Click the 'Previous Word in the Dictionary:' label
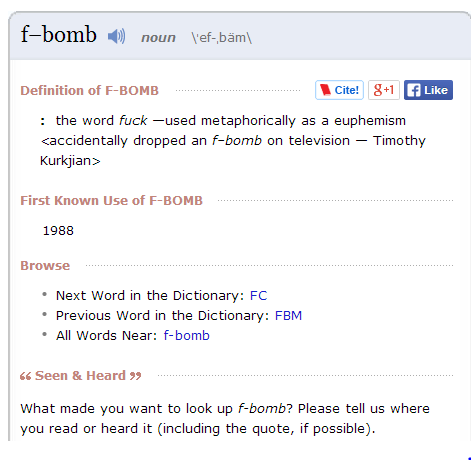Screen dimensions: 471x460 (x=163, y=316)
